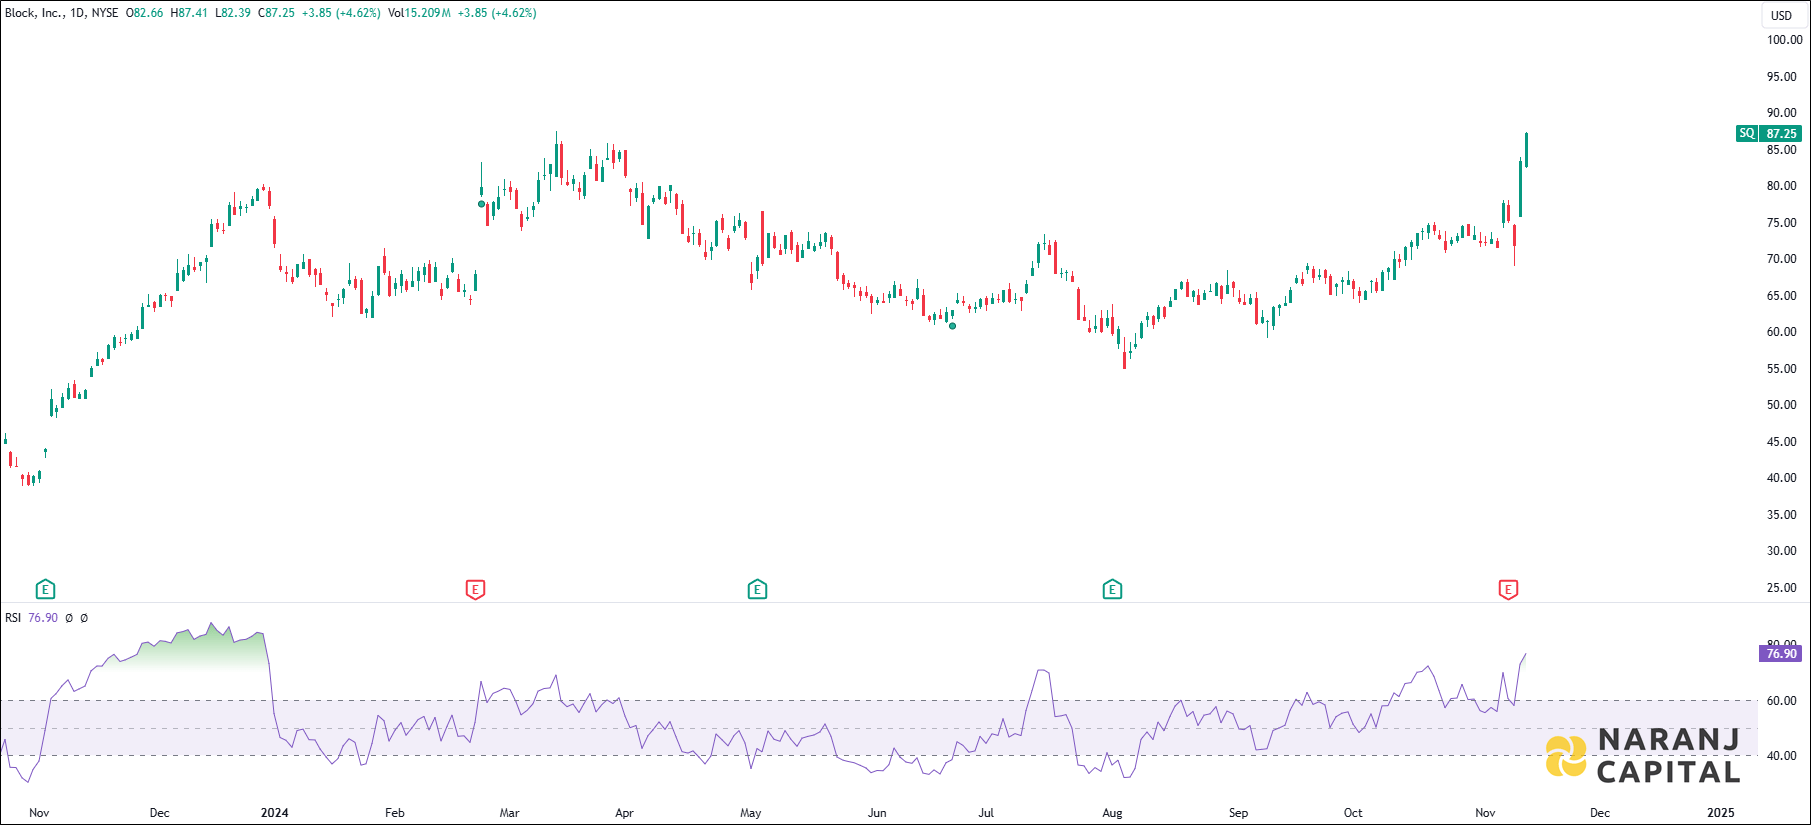Click the purple 76.90 RSI axis tag
The image size is (1811, 825).
coord(1780,654)
